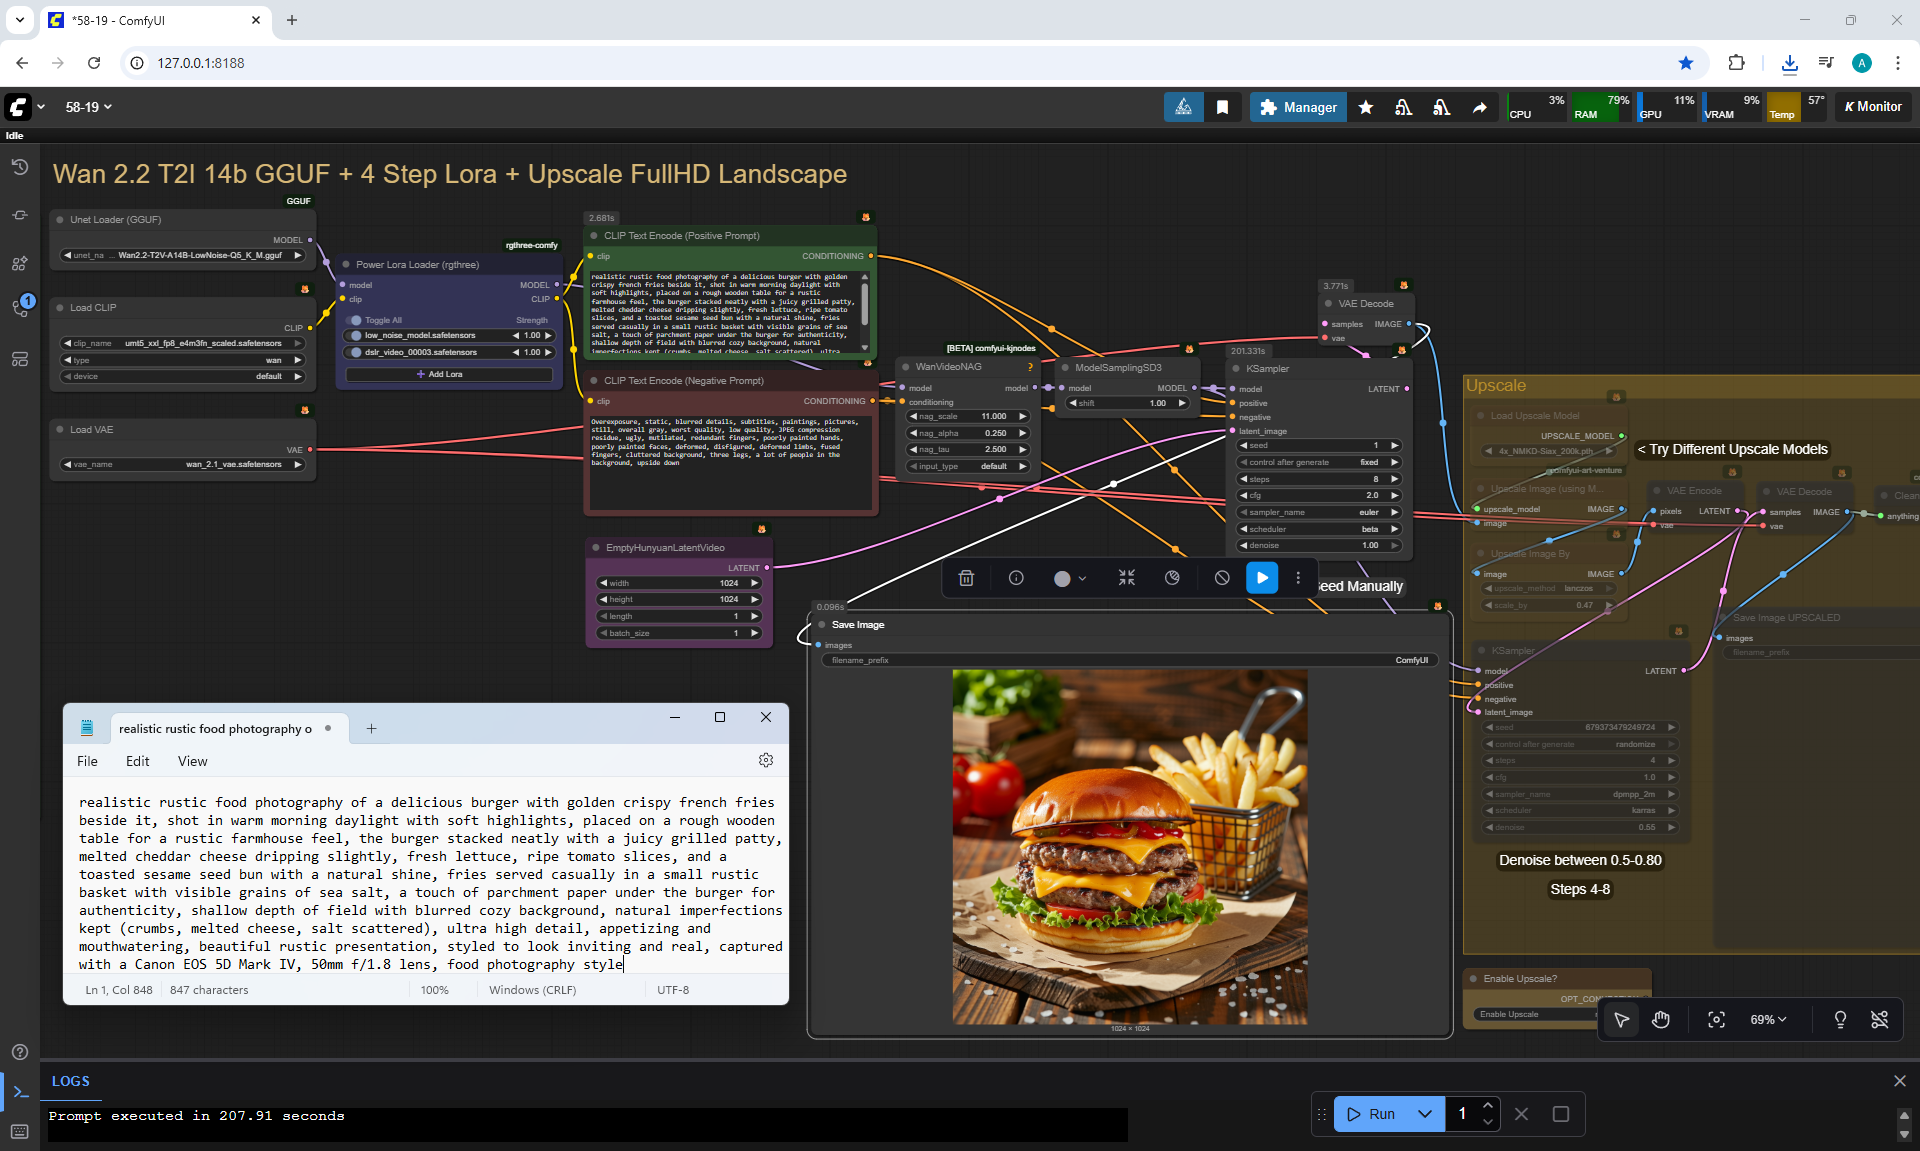The image size is (1920, 1151).
Task: Open Notepad Edit menu
Action: 137,761
